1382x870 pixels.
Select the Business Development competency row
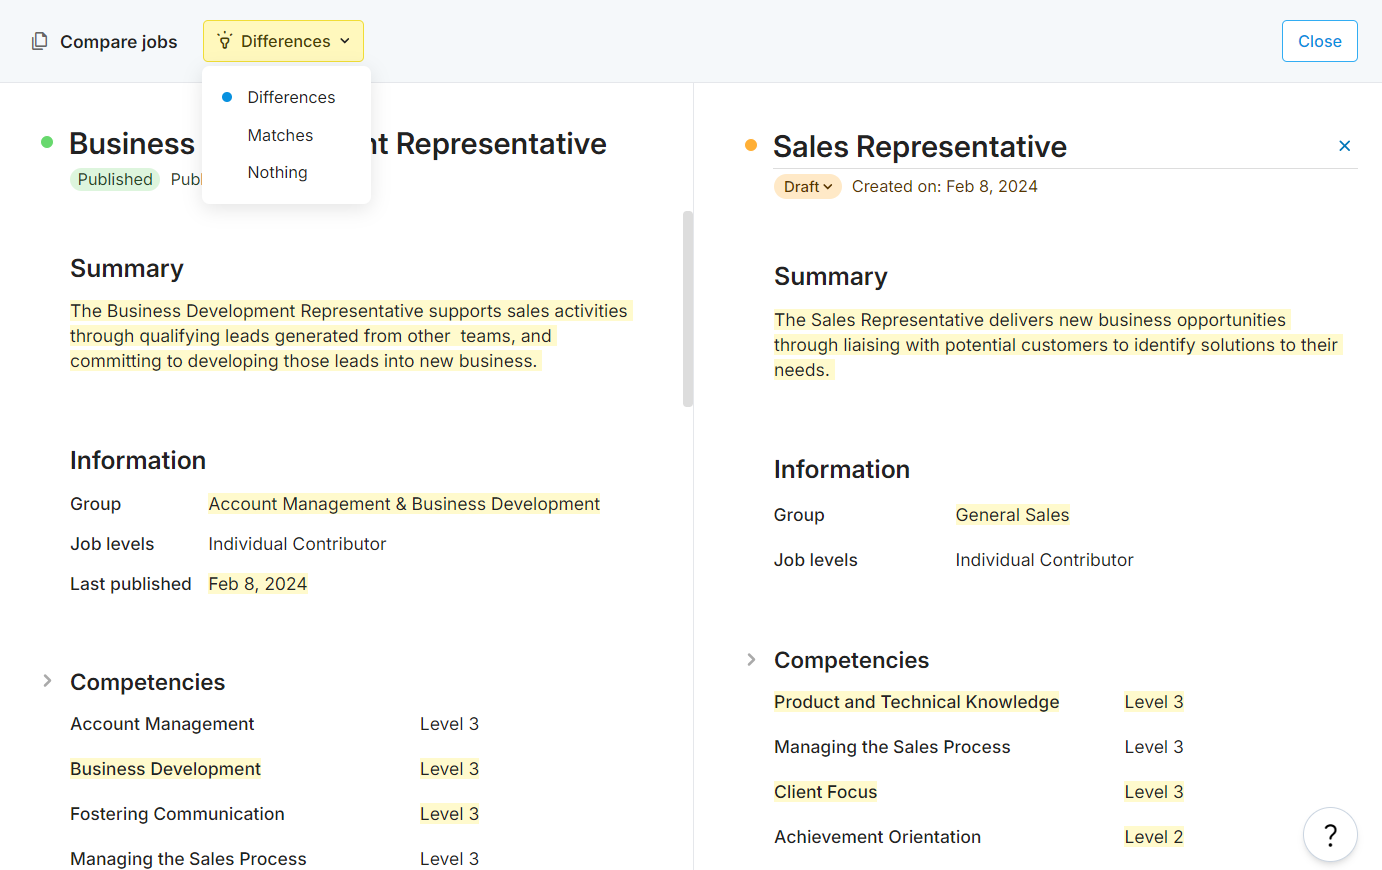point(165,768)
